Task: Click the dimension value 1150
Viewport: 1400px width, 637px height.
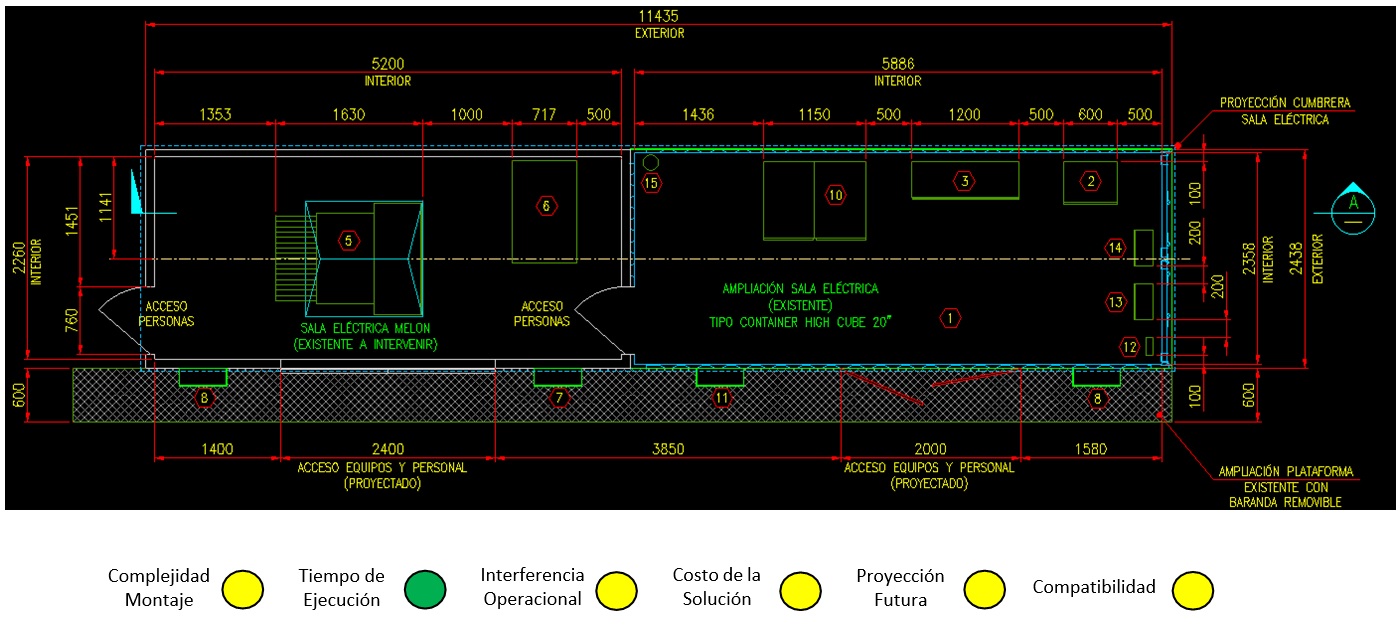Action: (813, 115)
